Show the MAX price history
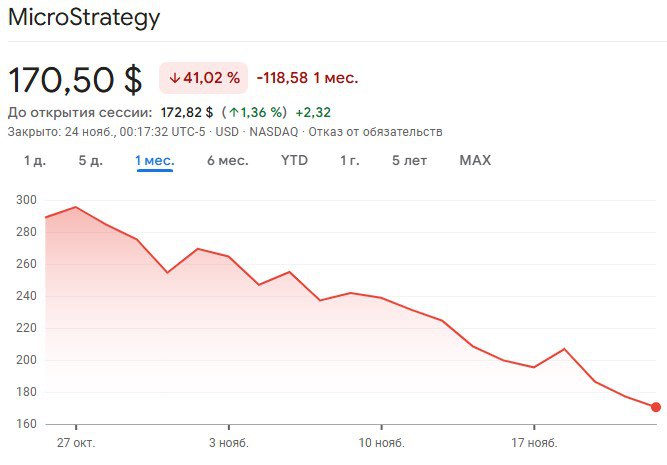The width and height of the screenshot is (667, 465). pos(475,160)
